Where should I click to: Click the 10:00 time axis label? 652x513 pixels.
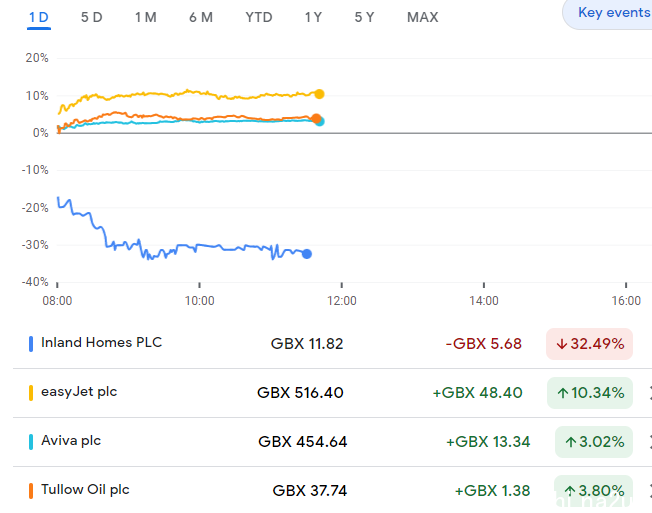click(x=200, y=301)
